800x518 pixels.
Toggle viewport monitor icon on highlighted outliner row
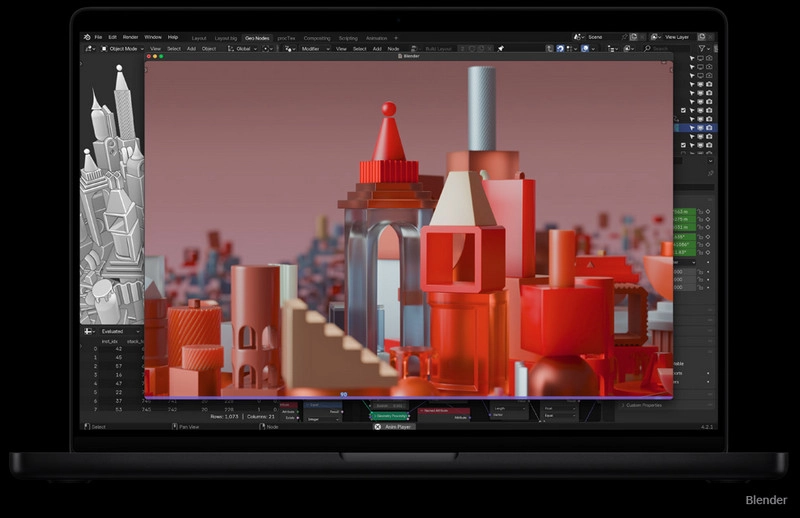pos(699,128)
